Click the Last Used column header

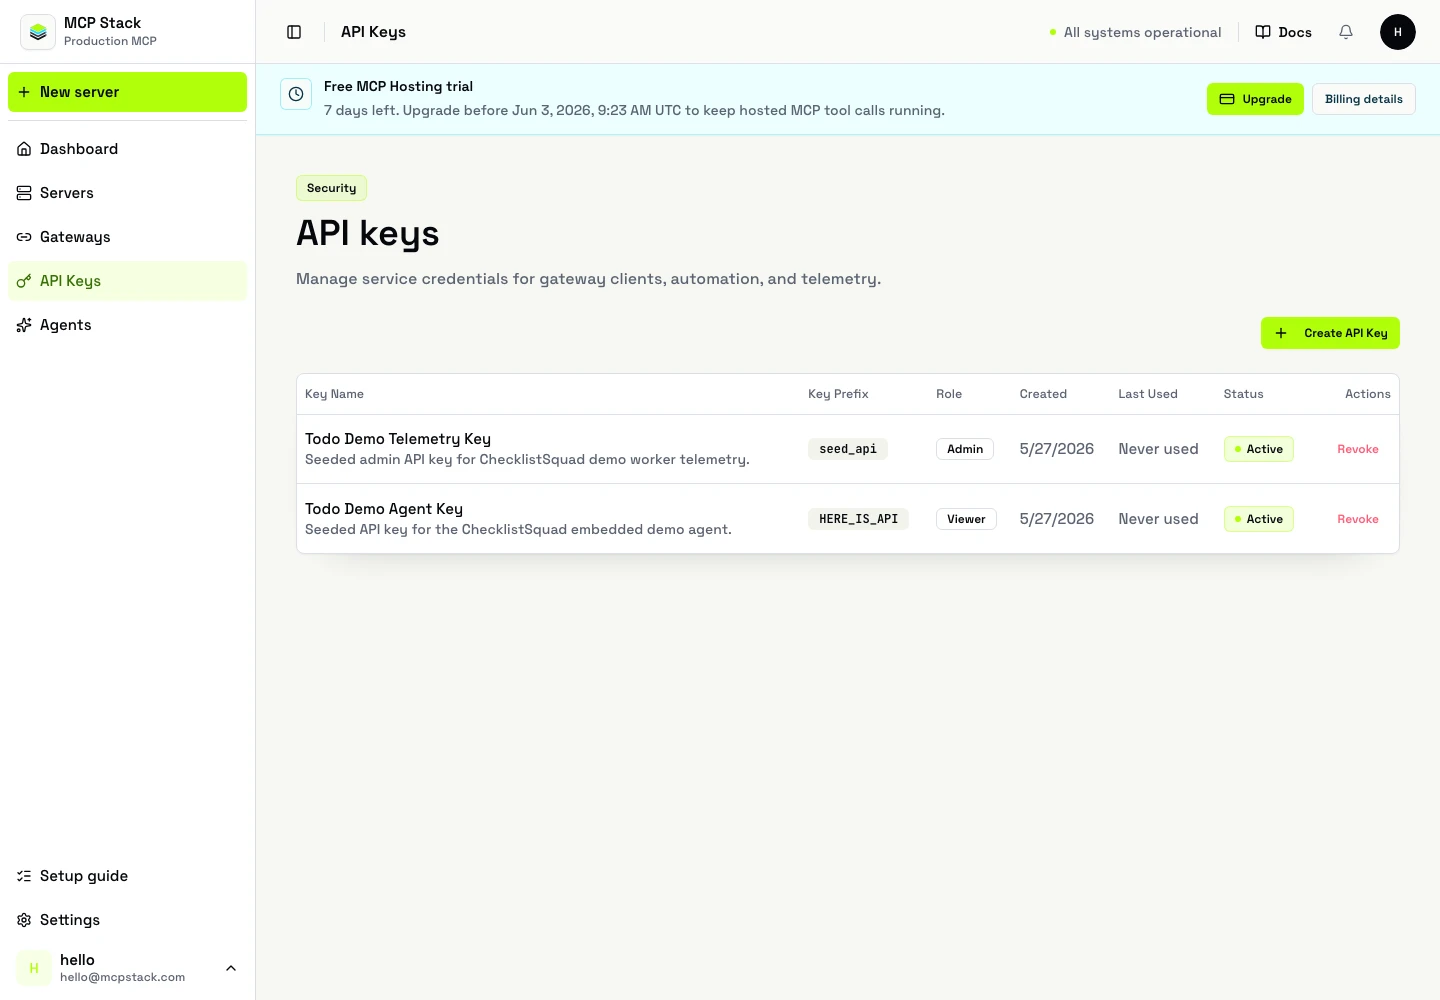(x=1148, y=394)
